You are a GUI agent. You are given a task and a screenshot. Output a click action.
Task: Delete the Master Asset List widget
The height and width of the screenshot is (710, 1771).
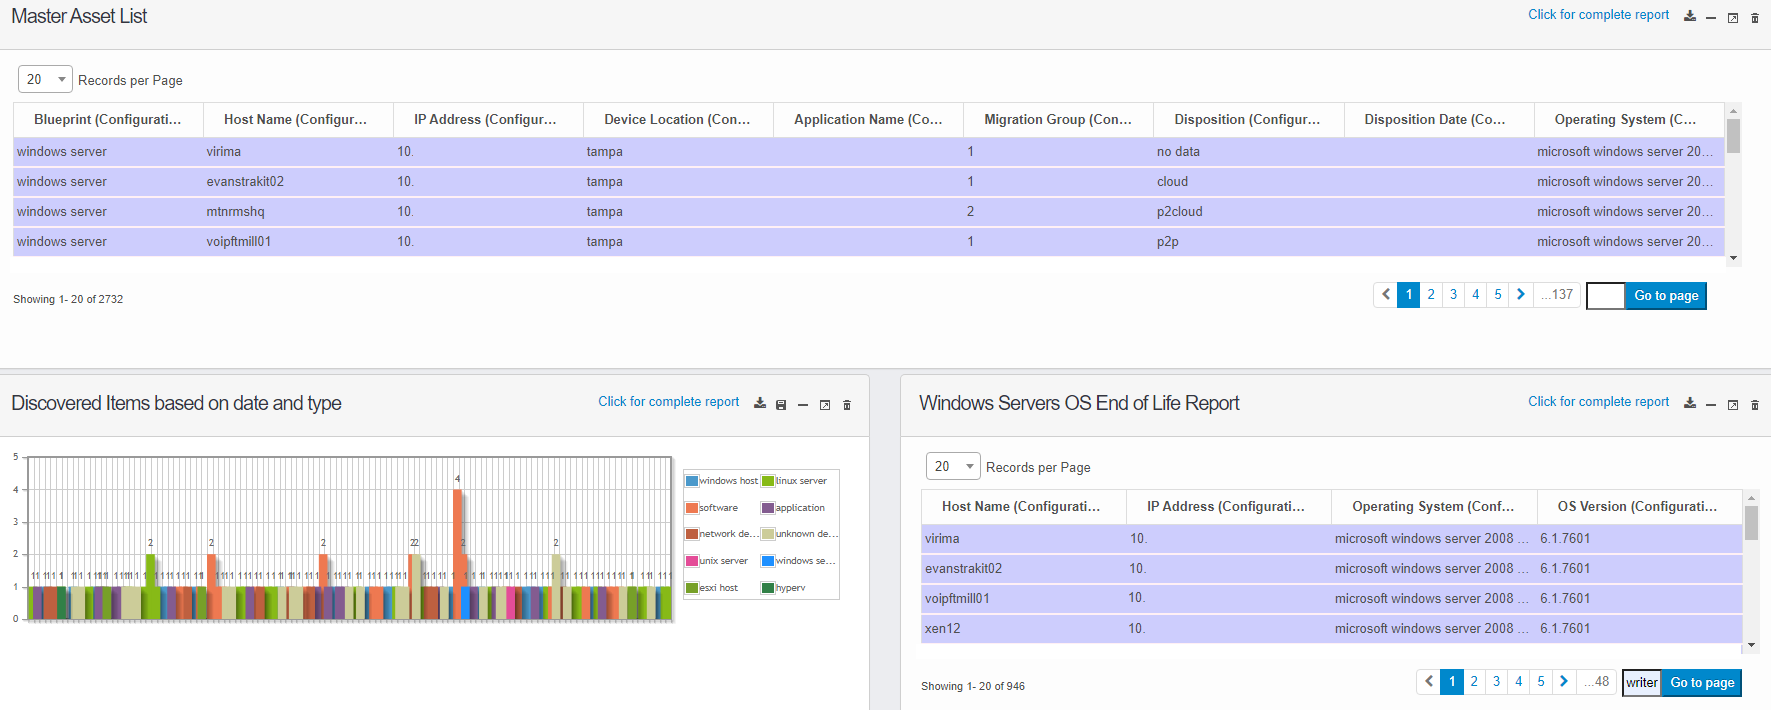tap(1755, 17)
